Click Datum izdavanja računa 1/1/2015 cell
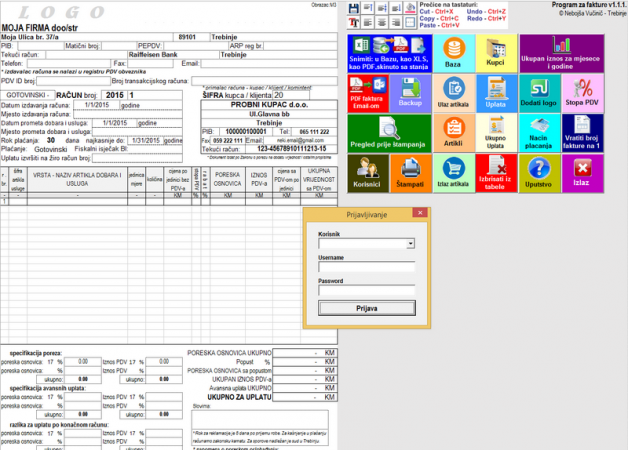 97,105
